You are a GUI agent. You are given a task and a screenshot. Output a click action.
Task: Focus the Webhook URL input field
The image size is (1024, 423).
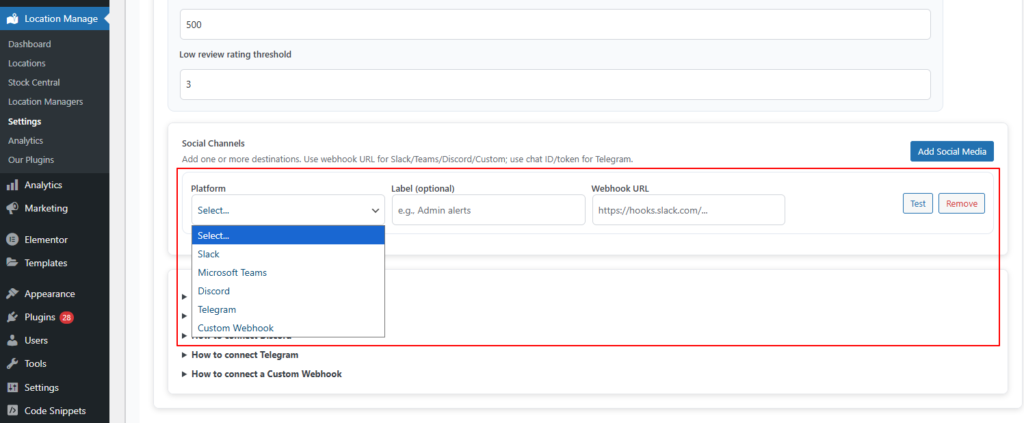[x=688, y=210]
